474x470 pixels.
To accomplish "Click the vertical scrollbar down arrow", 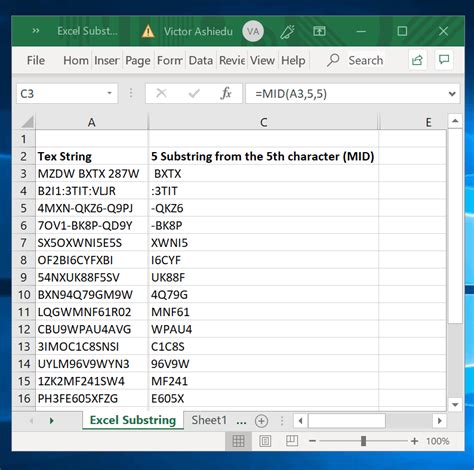I will pyautogui.click(x=455, y=405).
